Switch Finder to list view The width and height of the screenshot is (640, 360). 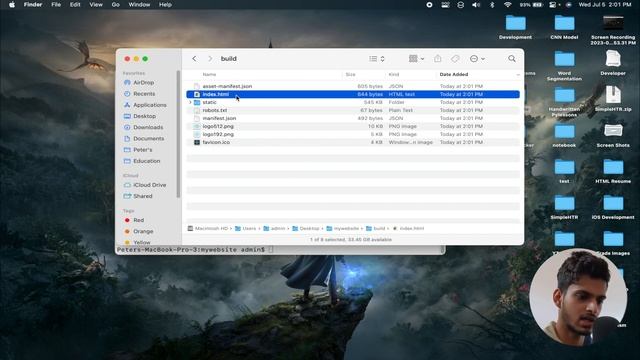(x=376, y=59)
